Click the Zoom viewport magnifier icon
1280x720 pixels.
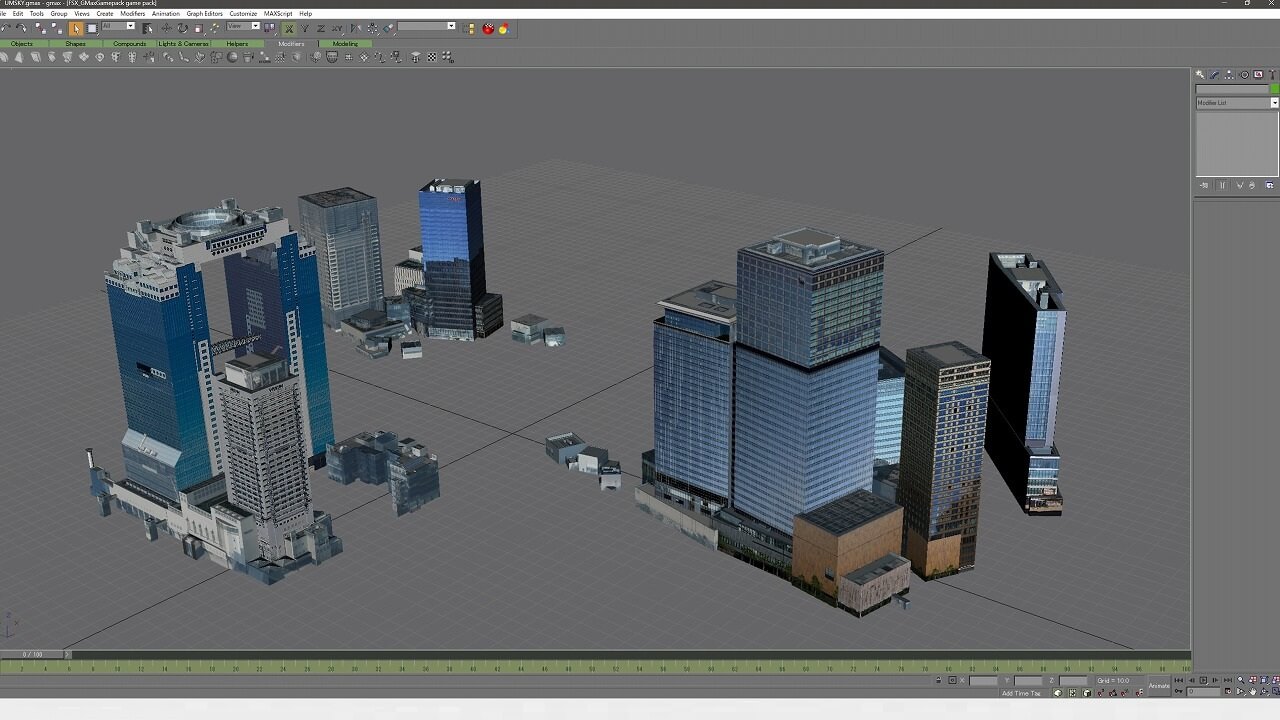pyautogui.click(x=1241, y=681)
